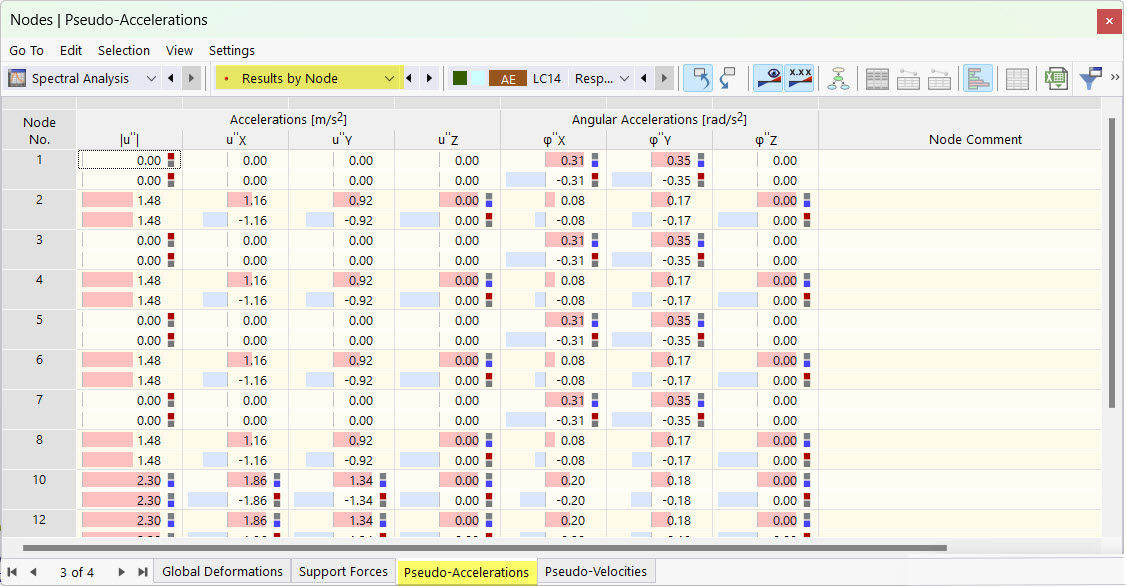1127x587 pixels.
Task: Open the Pseudo-Velocities tab
Action: coord(595,572)
